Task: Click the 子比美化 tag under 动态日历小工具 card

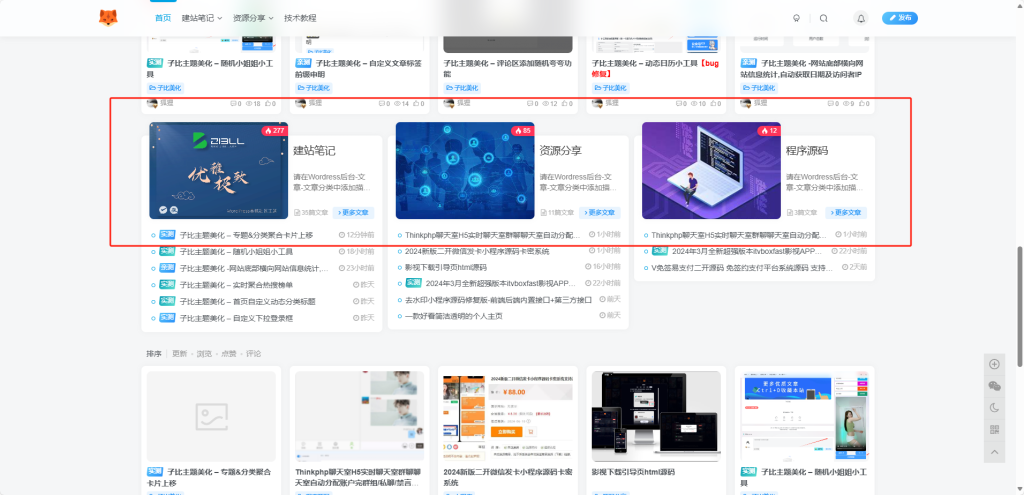Action: tap(610, 88)
